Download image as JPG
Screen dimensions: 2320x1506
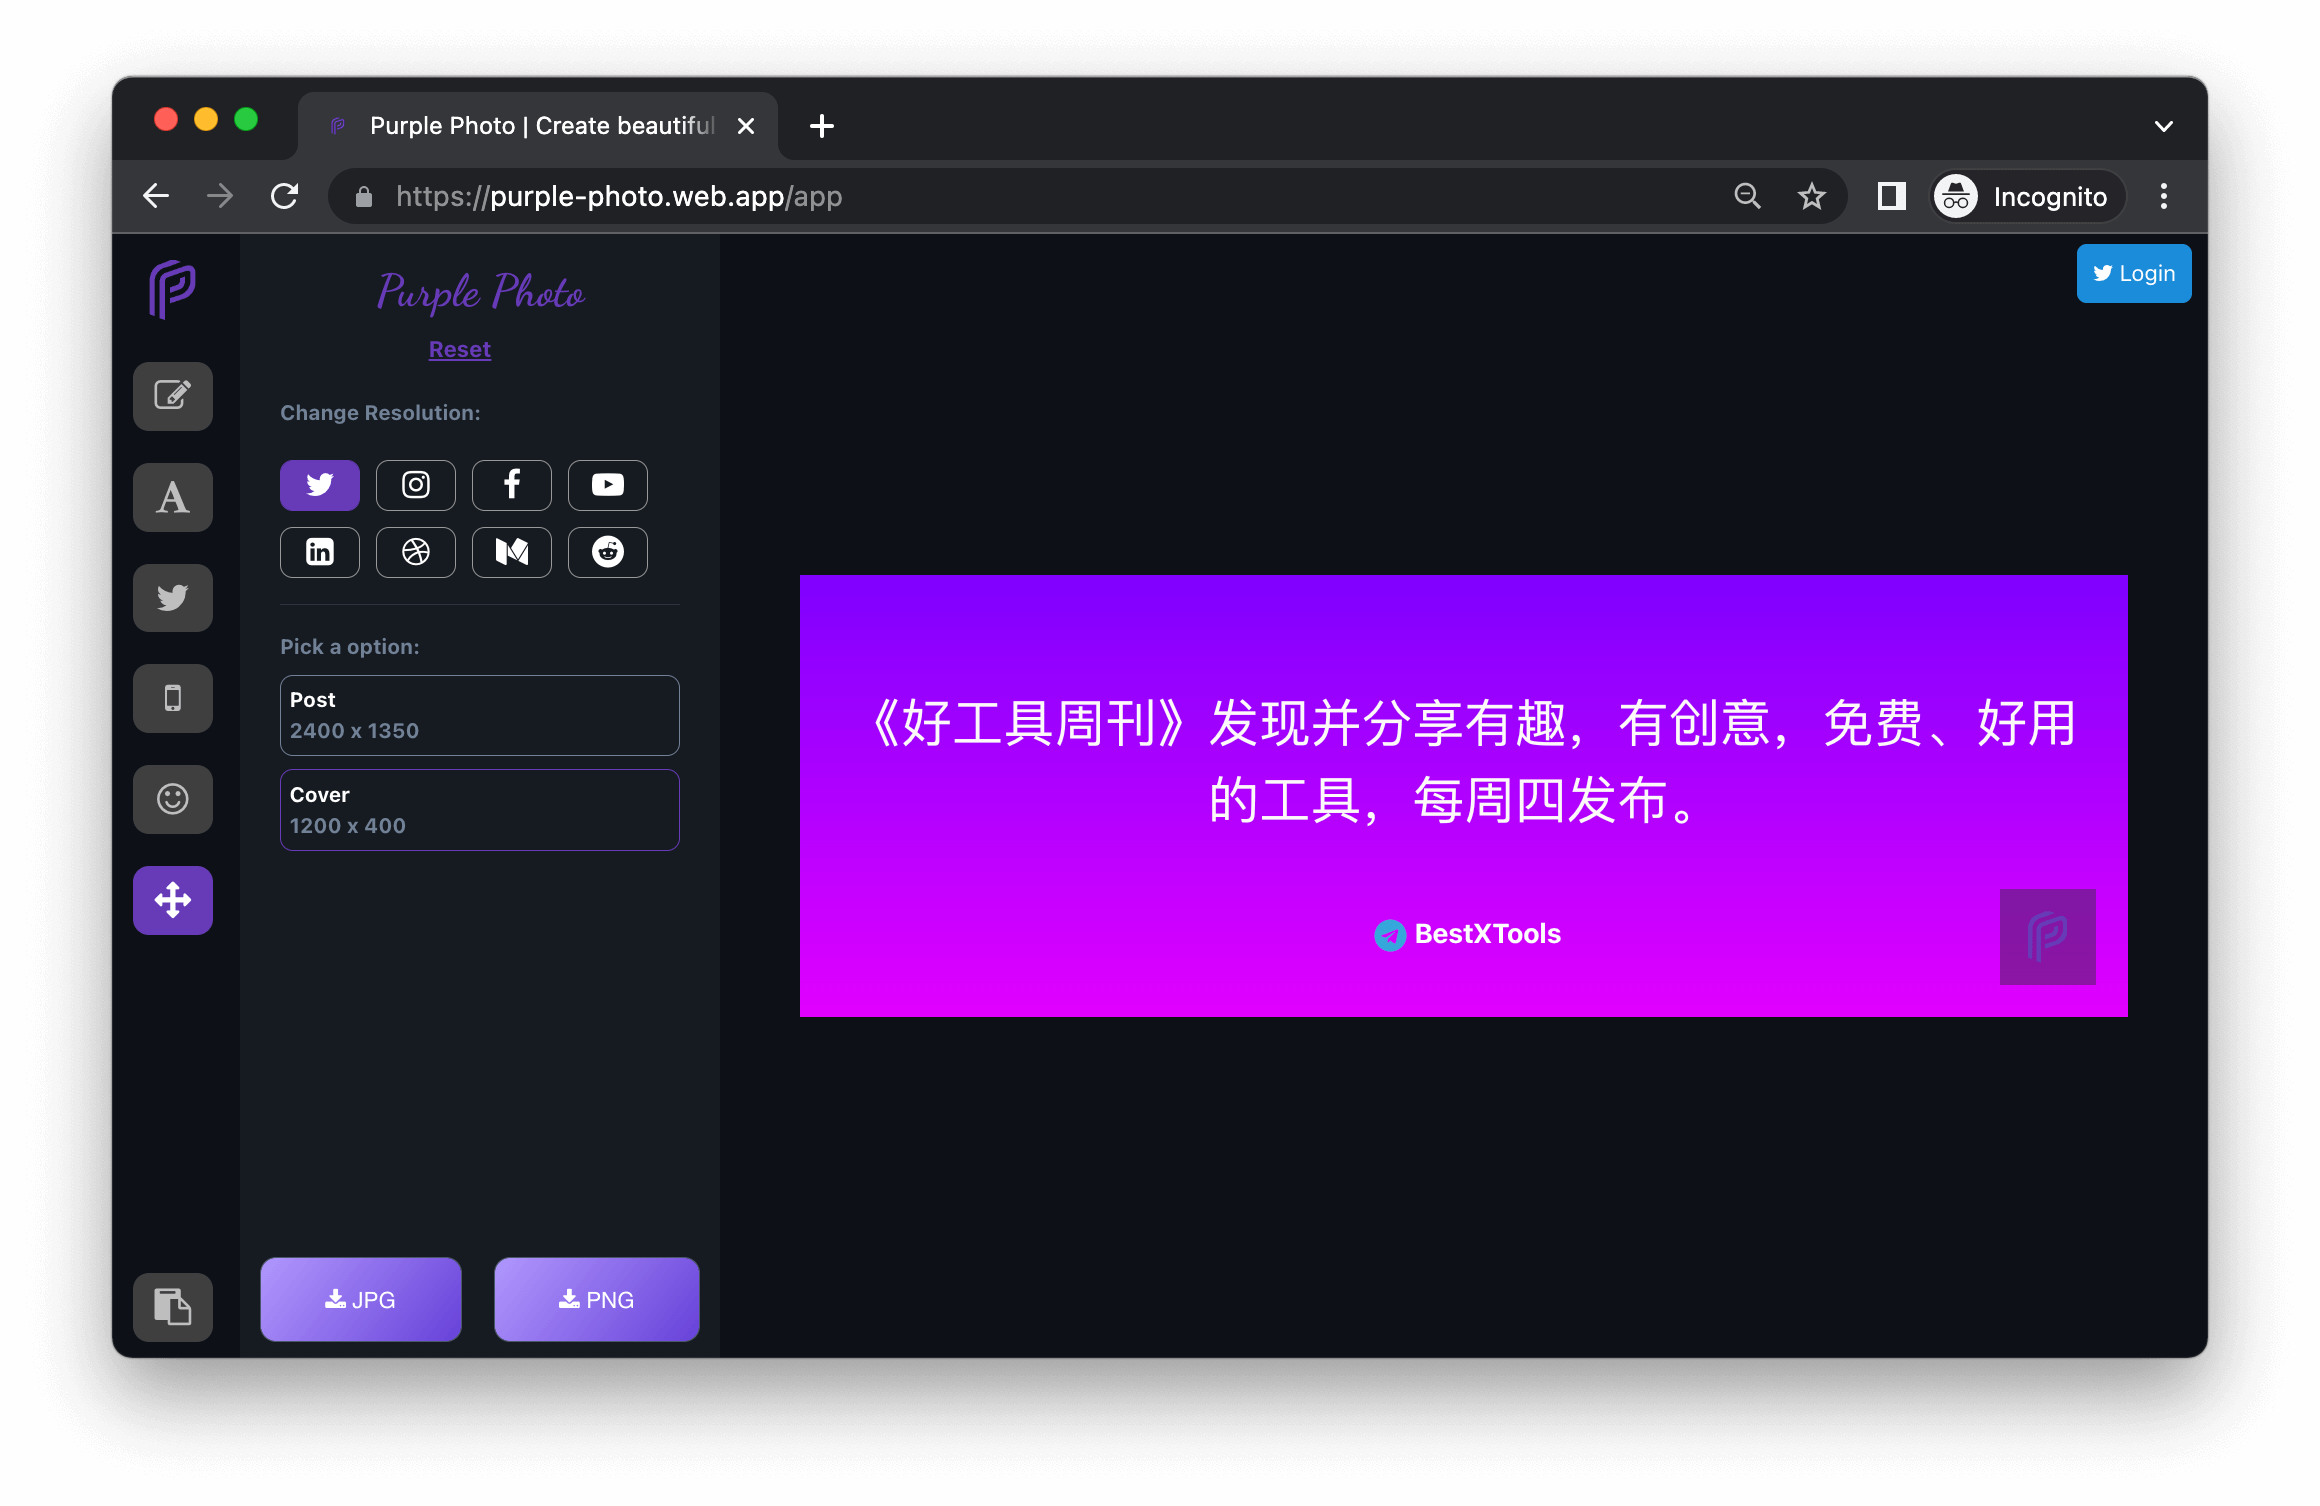click(x=360, y=1298)
